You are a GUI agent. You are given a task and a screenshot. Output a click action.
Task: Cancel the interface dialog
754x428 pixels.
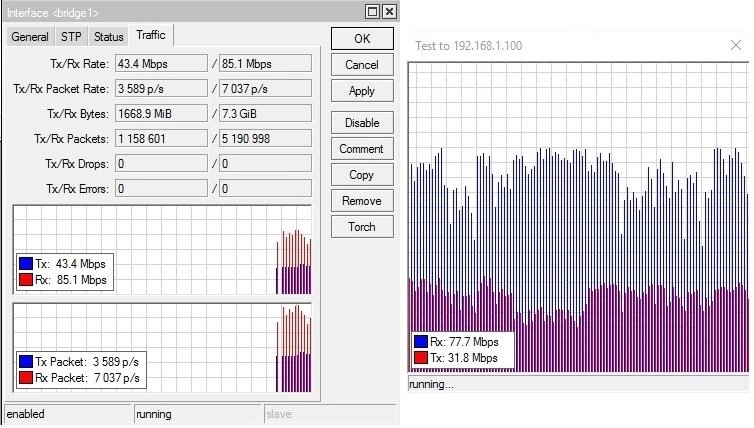click(361, 65)
